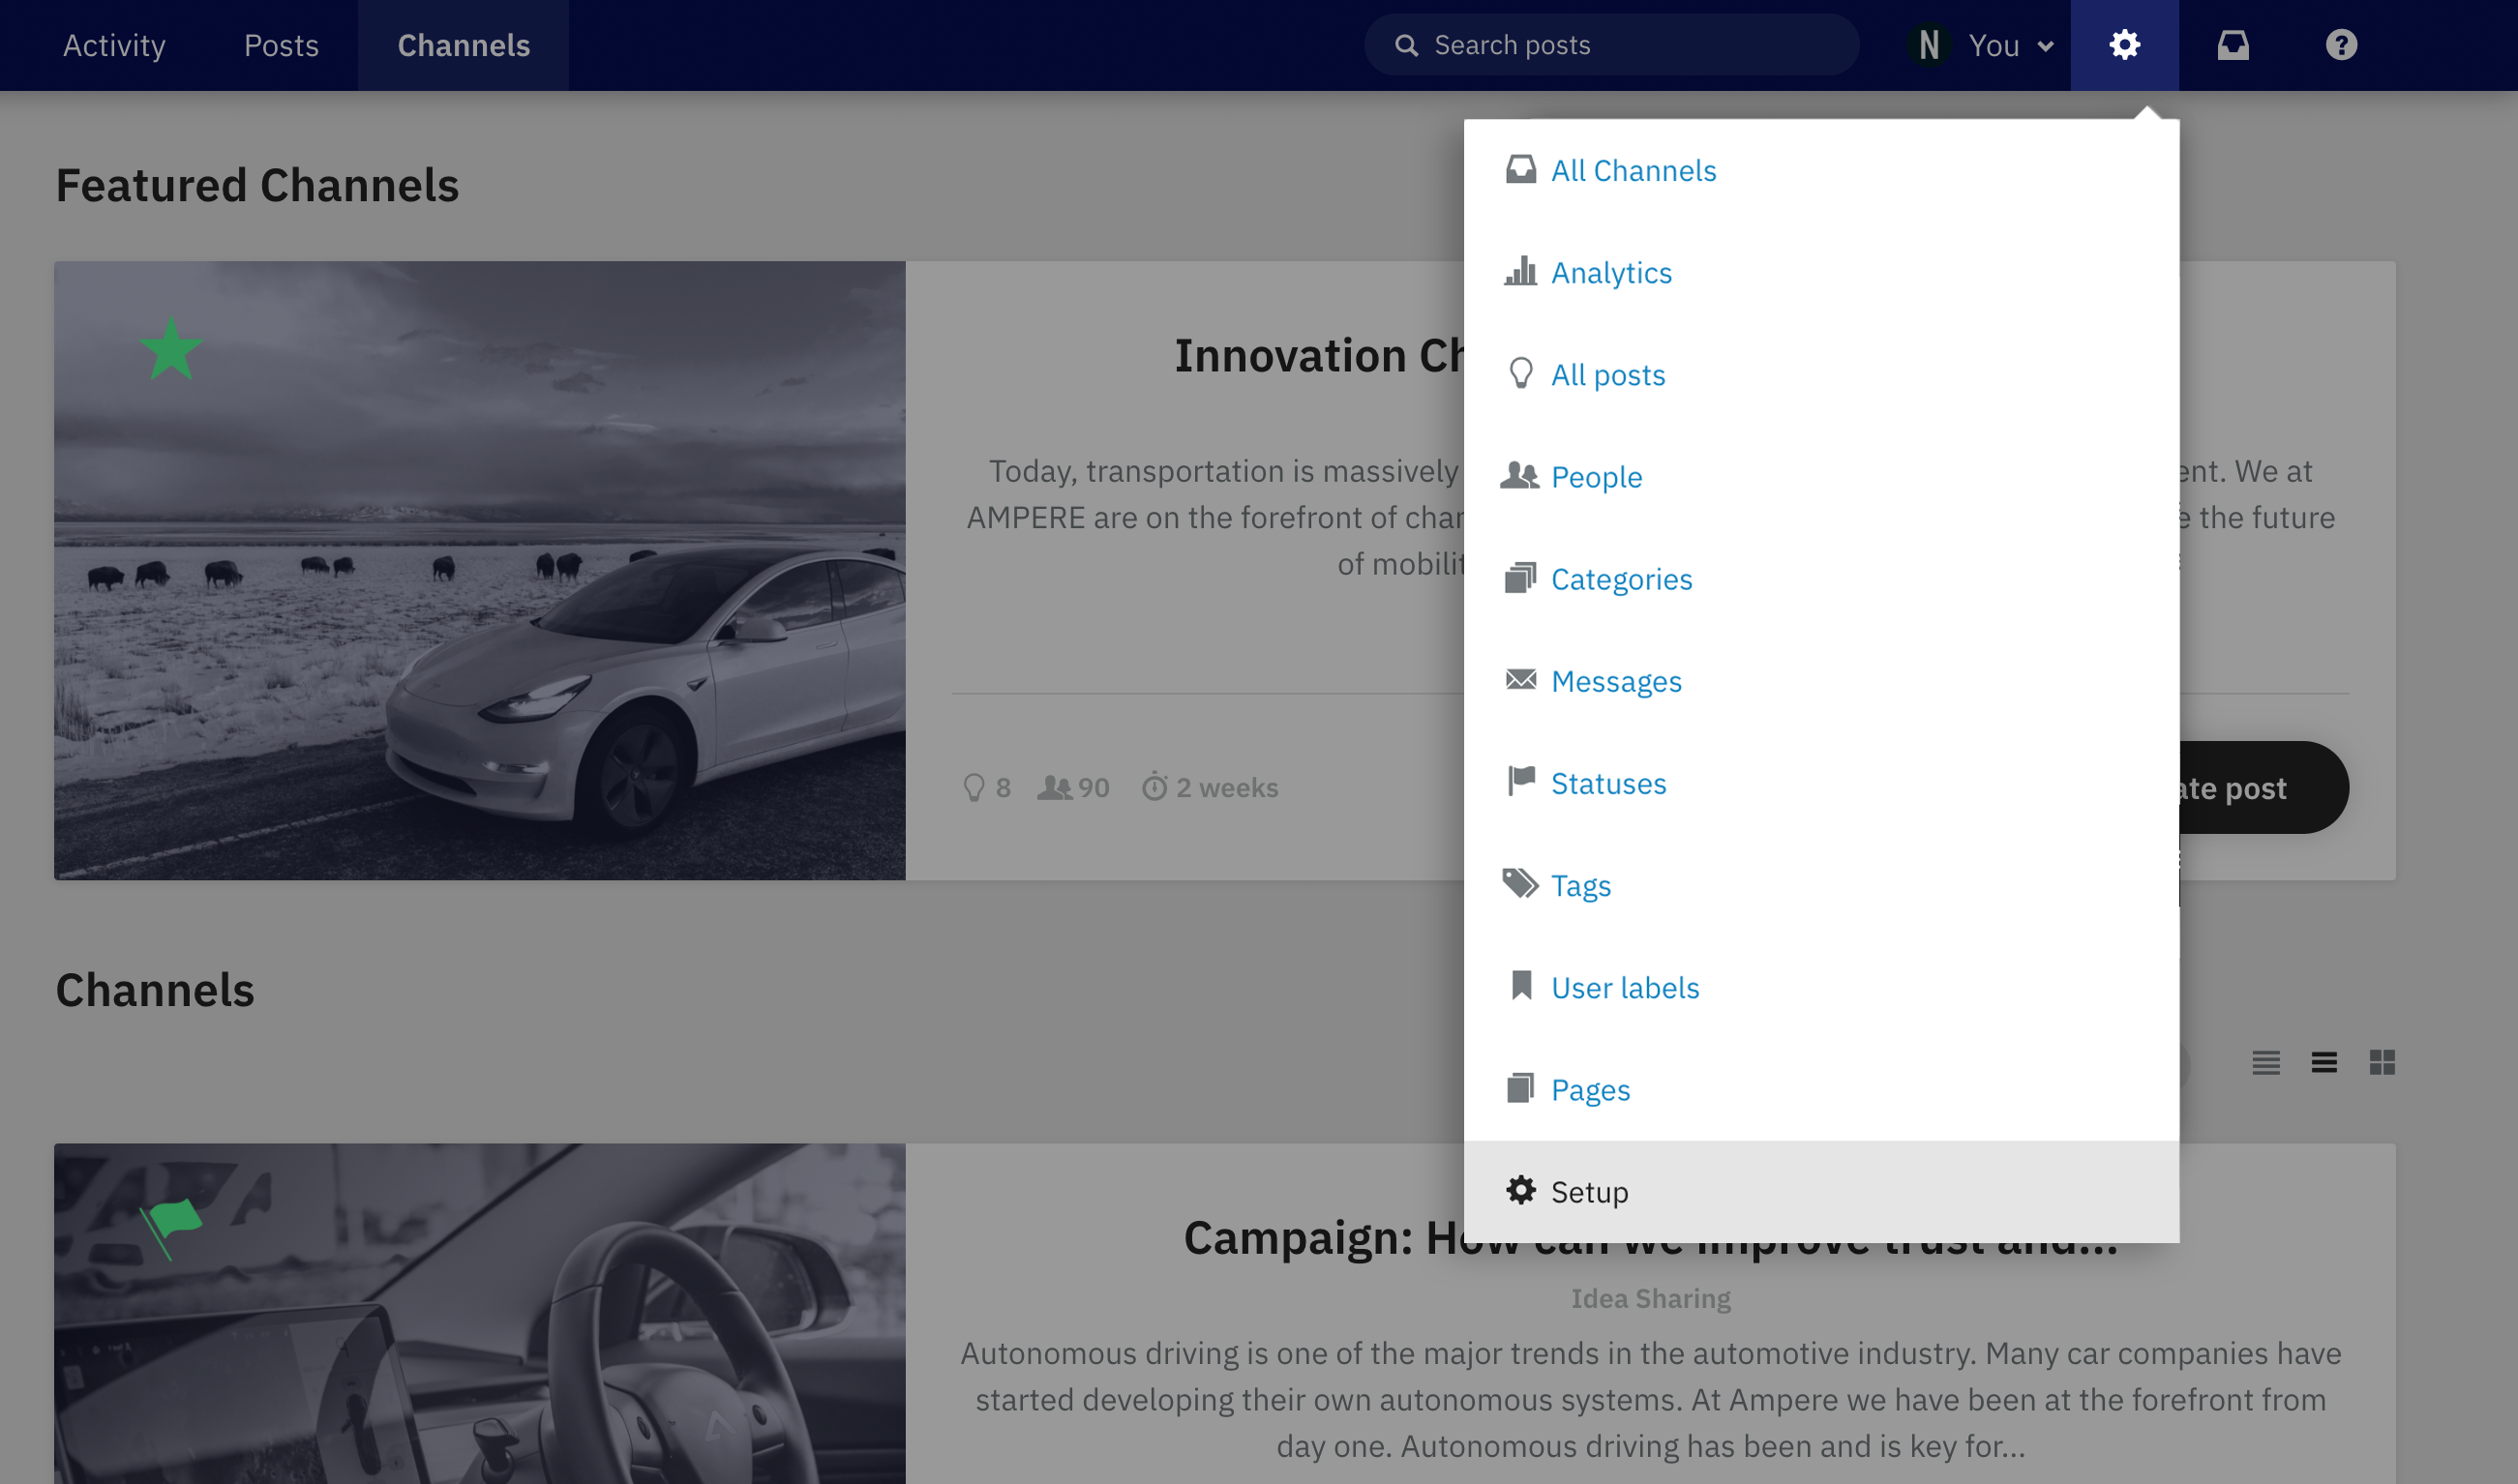
Task: Click the Featured Channels heading
Action: [257, 186]
